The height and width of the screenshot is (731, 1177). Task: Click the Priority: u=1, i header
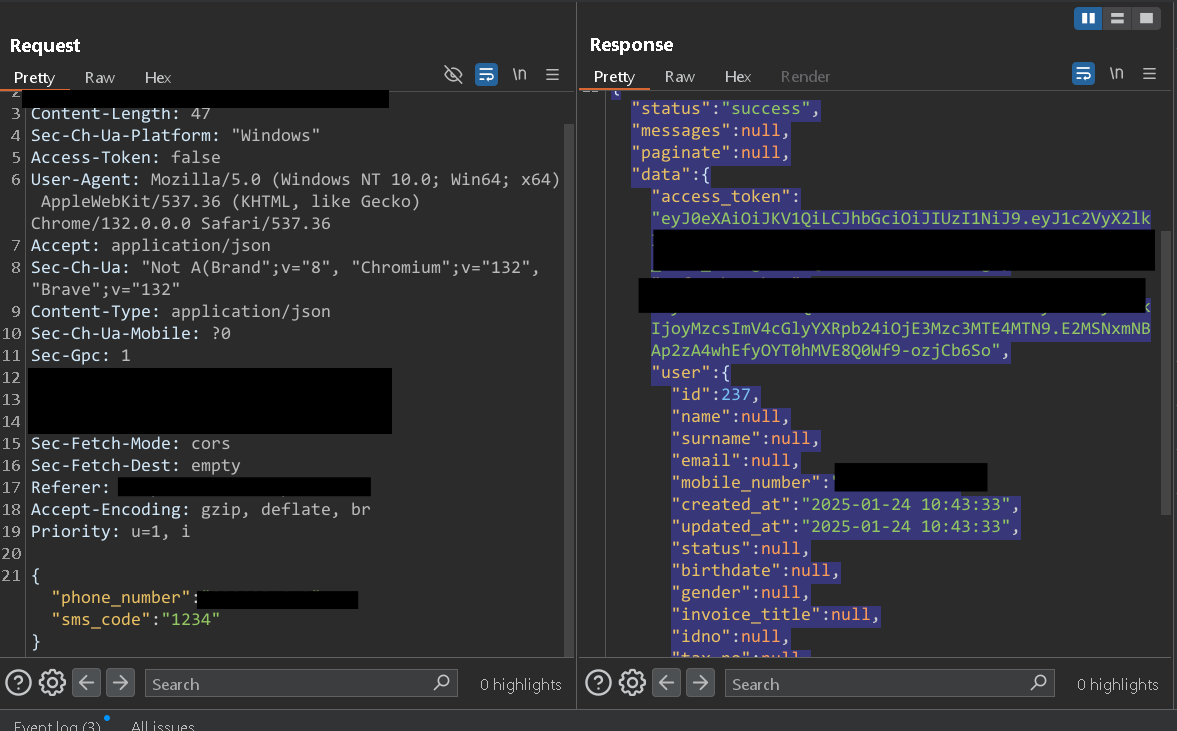tap(110, 531)
